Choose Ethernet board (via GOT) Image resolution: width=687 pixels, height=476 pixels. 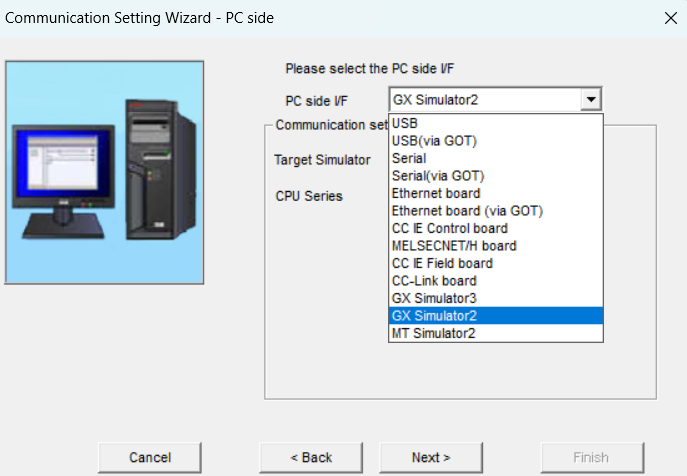coord(496,211)
